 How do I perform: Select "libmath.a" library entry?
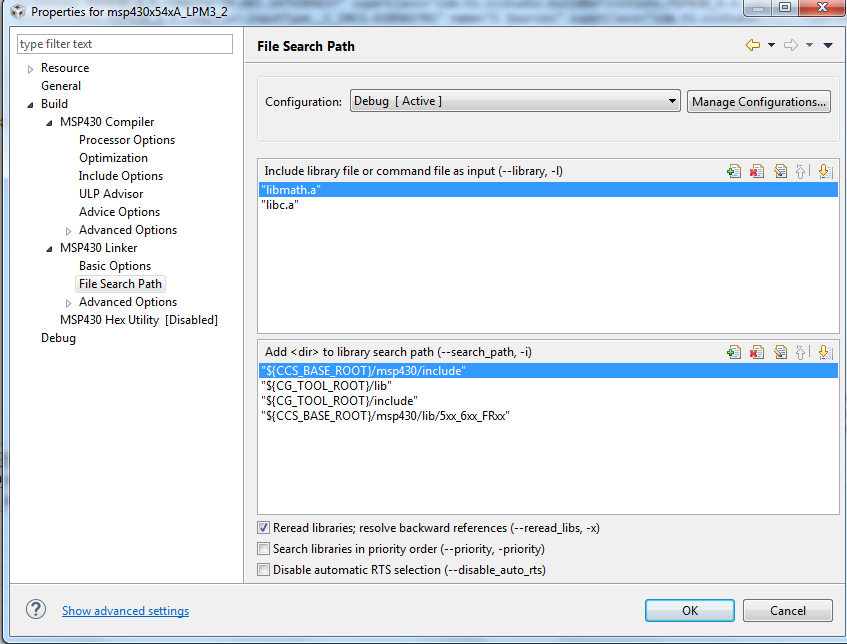tap(548, 190)
